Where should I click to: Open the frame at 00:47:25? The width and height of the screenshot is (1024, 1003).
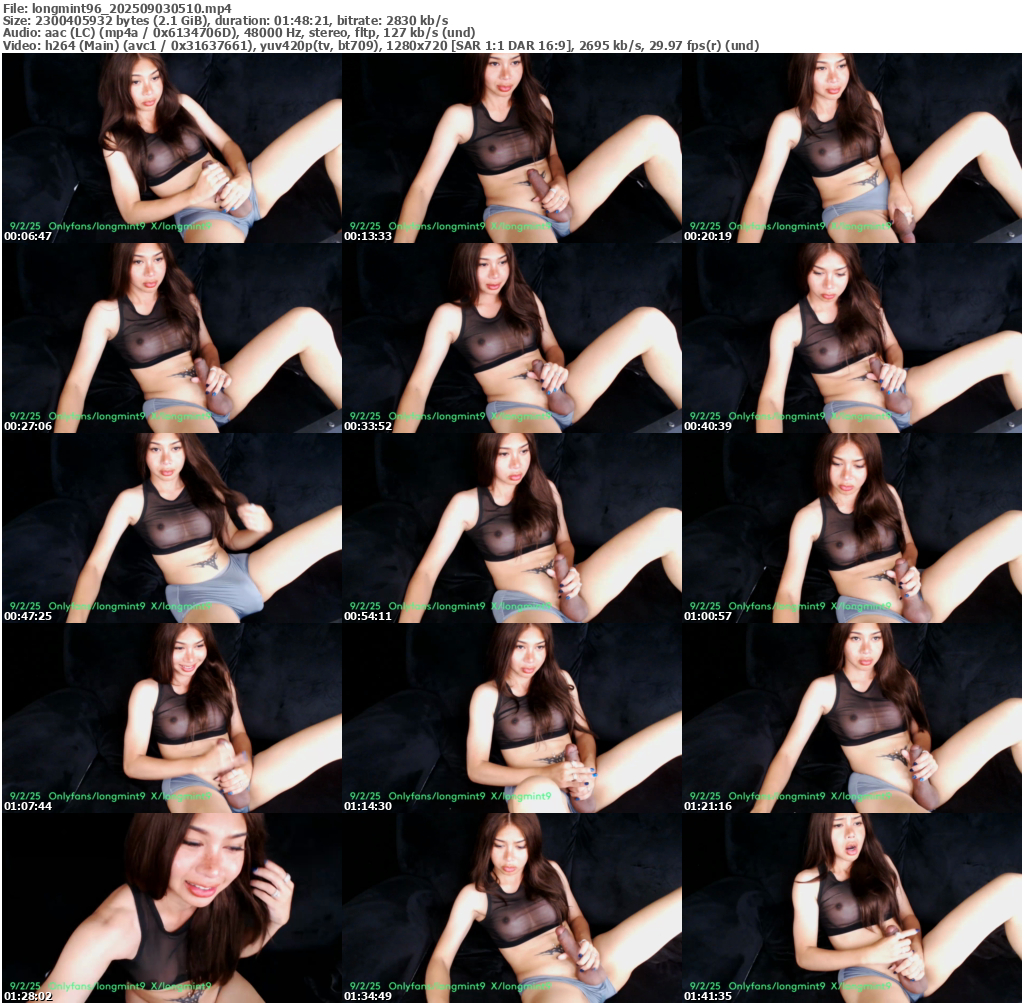click(171, 527)
